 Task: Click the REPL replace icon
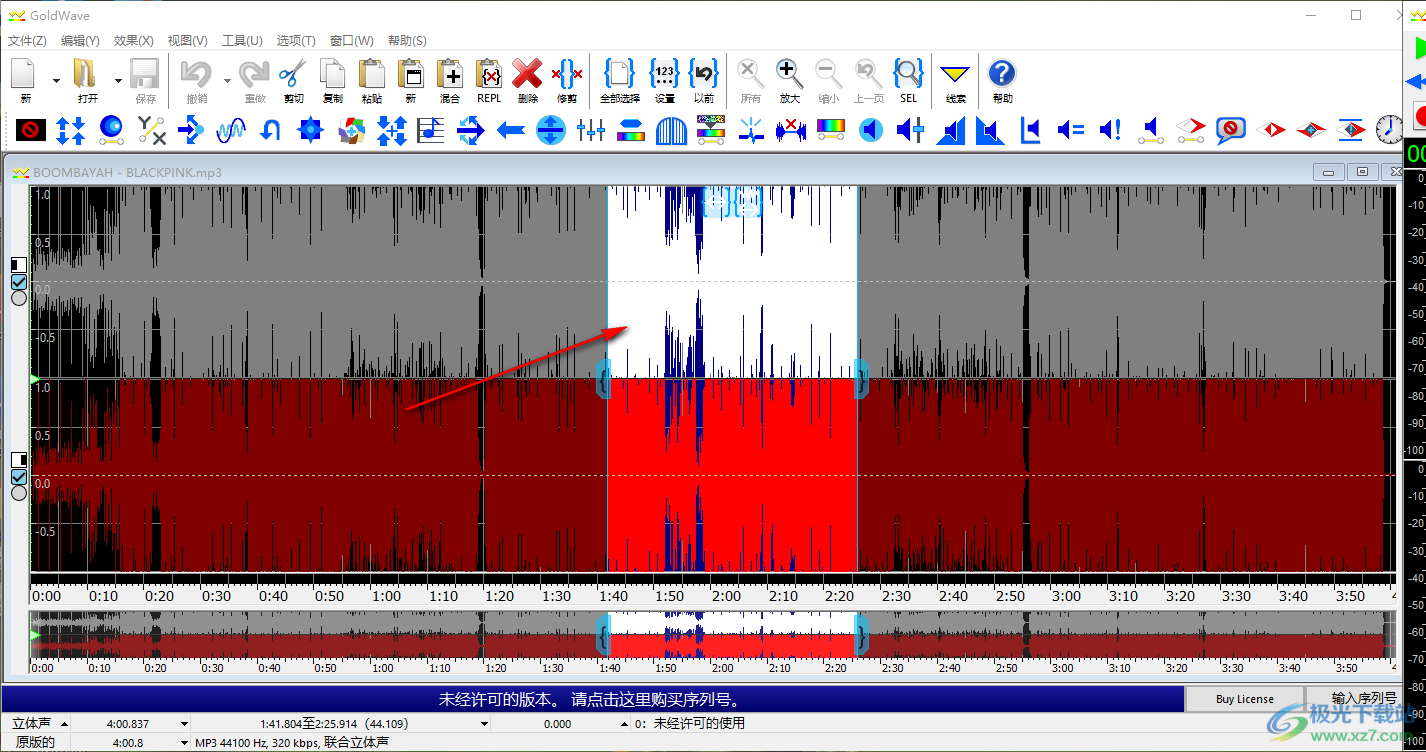489,80
